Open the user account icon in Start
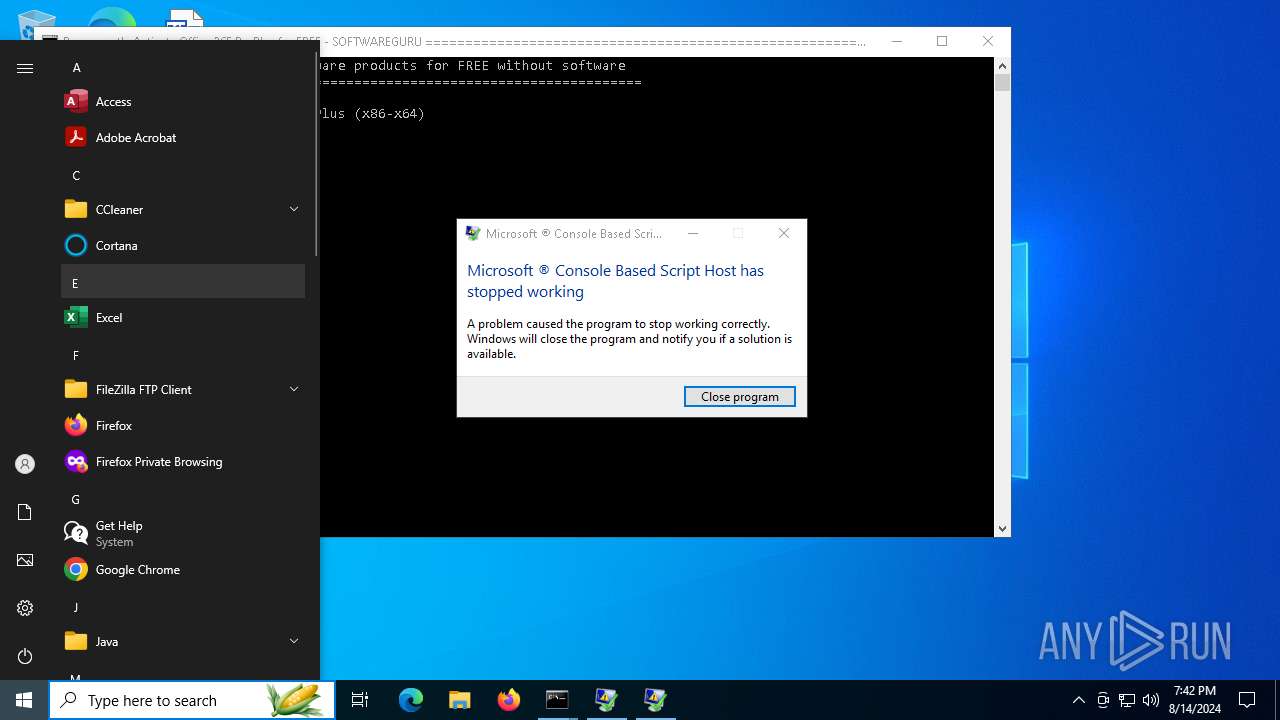This screenshot has height=720, width=1280. [x=25, y=464]
